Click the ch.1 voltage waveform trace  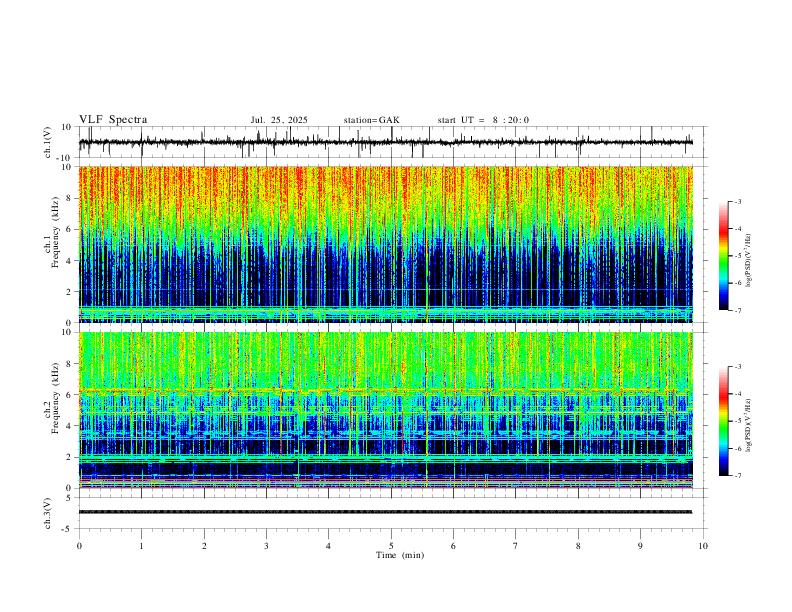[x=385, y=142]
